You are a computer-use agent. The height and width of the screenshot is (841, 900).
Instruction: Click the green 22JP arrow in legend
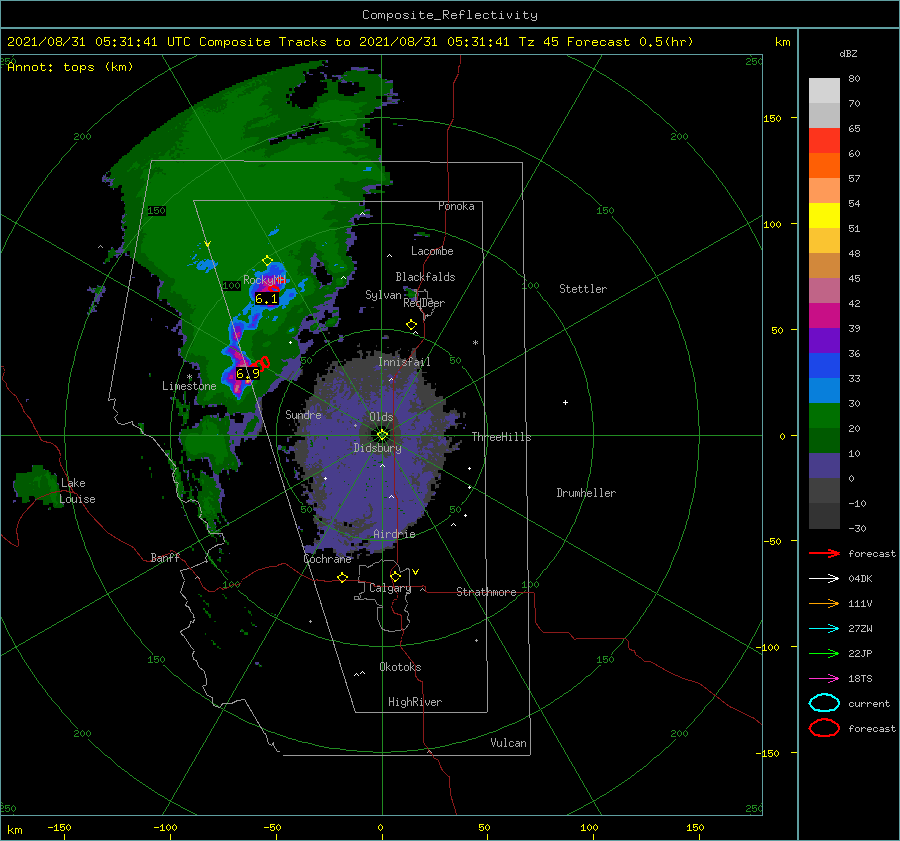pyautogui.click(x=824, y=653)
